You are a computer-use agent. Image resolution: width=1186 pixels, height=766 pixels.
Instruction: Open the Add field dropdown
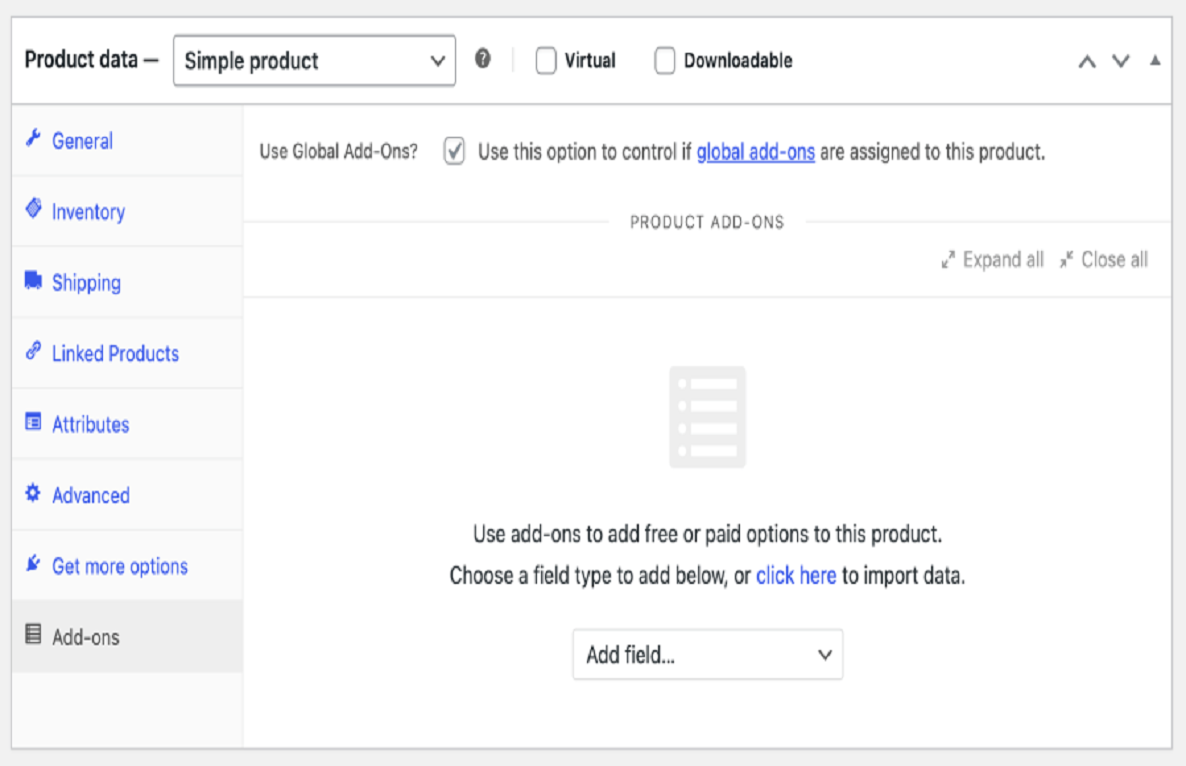(x=707, y=654)
